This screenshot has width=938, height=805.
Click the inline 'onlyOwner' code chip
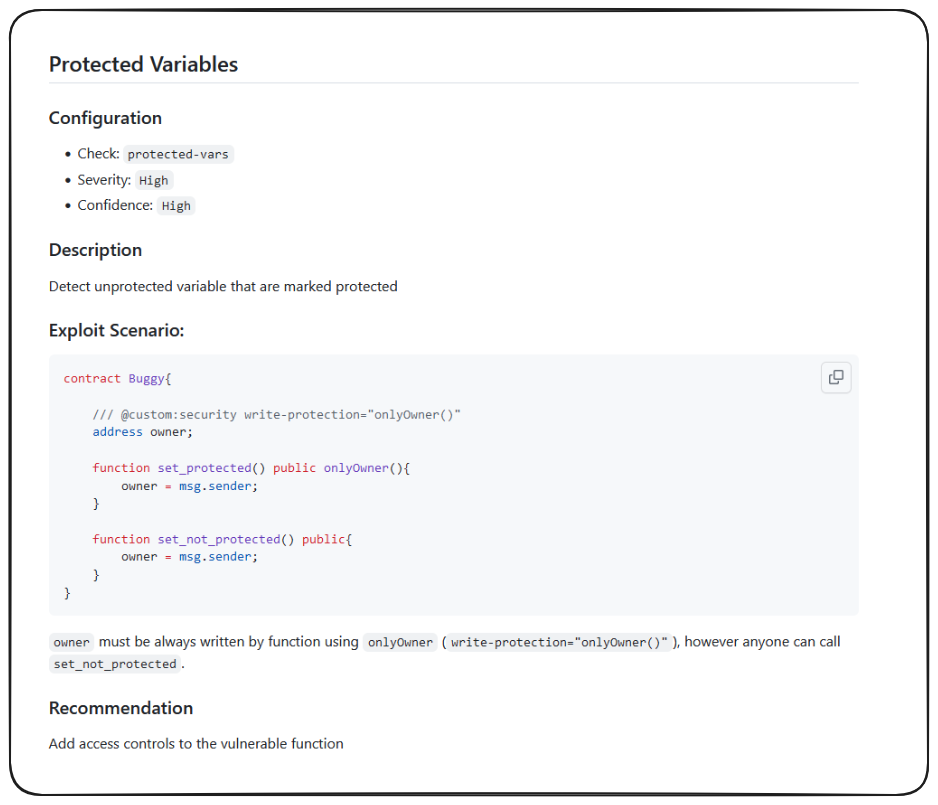pos(400,643)
